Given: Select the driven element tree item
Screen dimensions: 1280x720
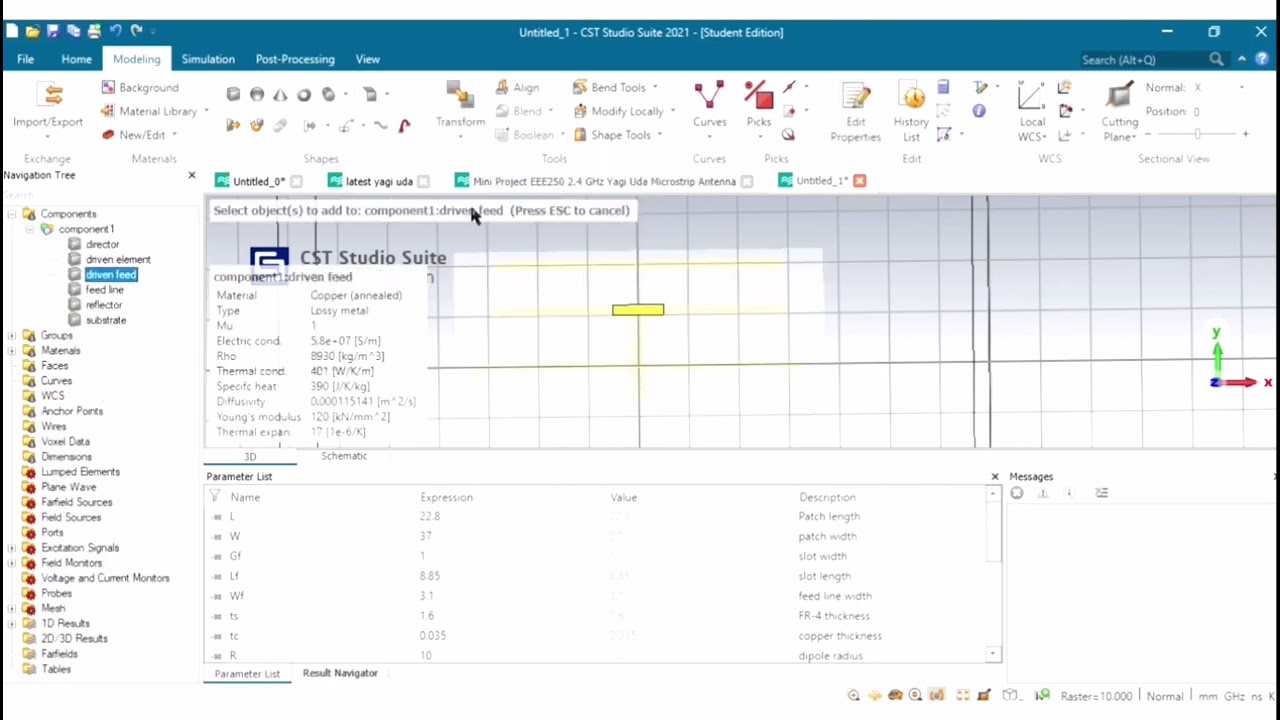Looking at the screenshot, I should [x=118, y=259].
